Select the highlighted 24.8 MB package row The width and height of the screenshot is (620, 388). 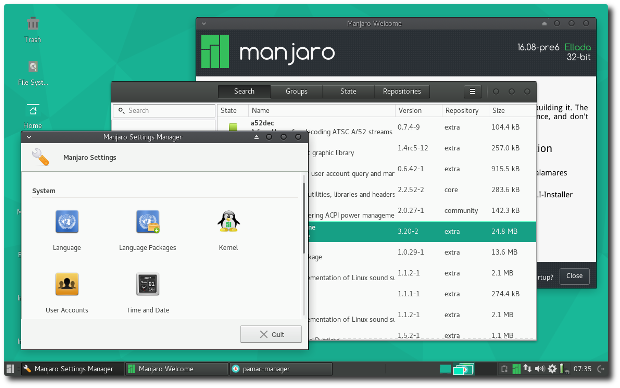[x=422, y=232]
